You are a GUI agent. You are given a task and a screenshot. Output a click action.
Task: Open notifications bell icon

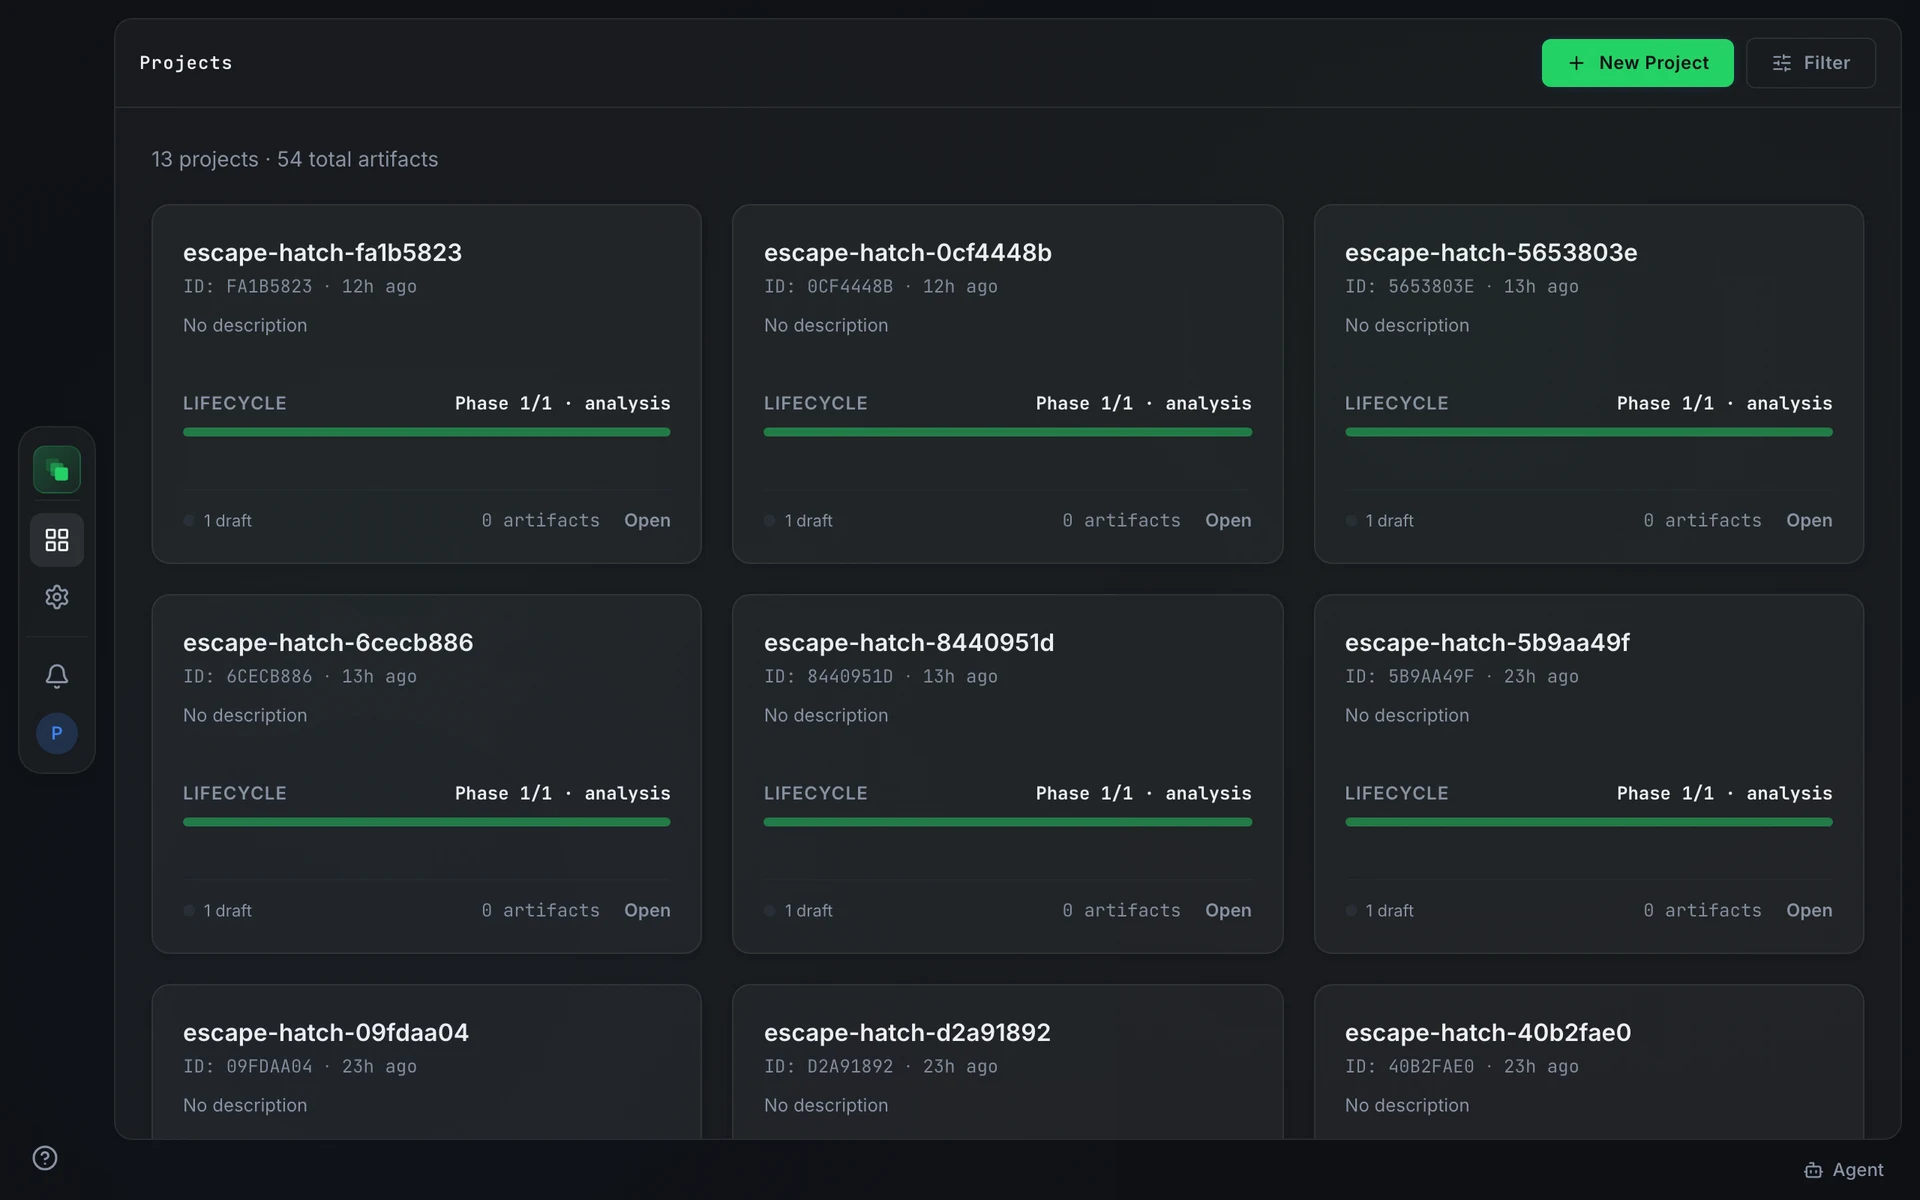point(57,676)
